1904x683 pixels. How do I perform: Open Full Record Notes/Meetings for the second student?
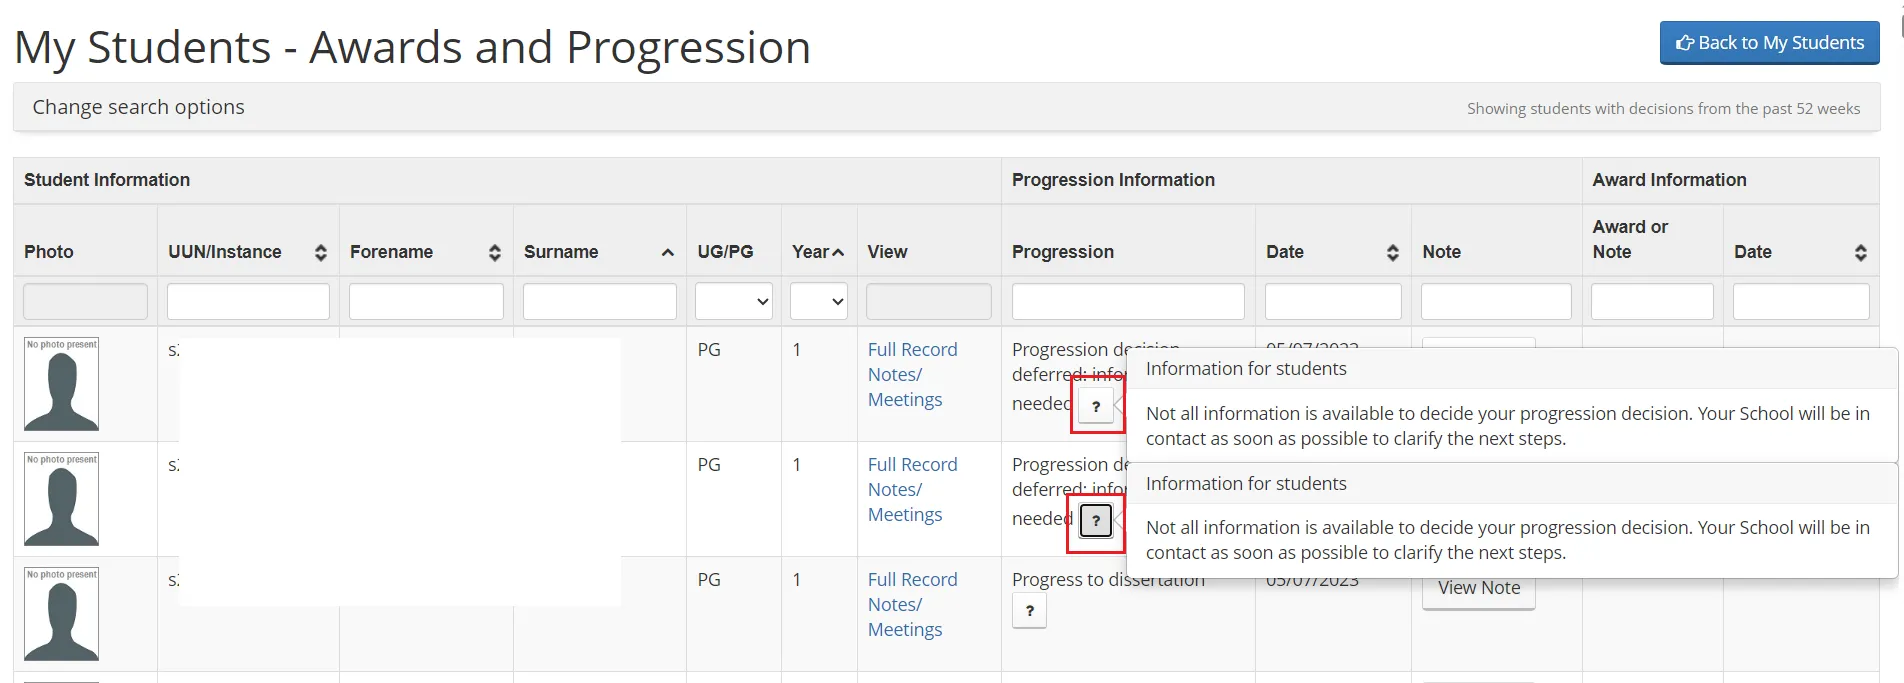[x=912, y=489]
